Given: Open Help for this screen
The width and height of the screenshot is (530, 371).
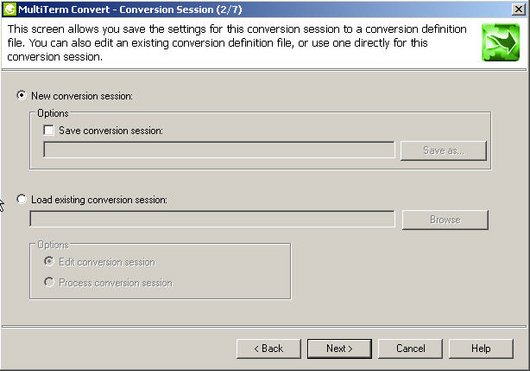Looking at the screenshot, I should (x=481, y=349).
